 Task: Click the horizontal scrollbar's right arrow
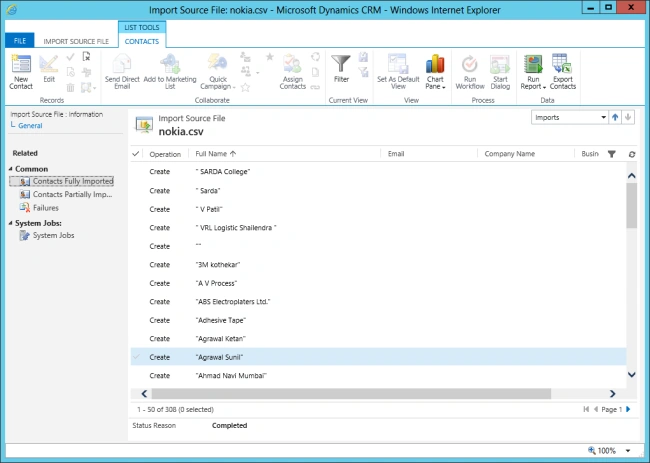pyautogui.click(x=612, y=393)
